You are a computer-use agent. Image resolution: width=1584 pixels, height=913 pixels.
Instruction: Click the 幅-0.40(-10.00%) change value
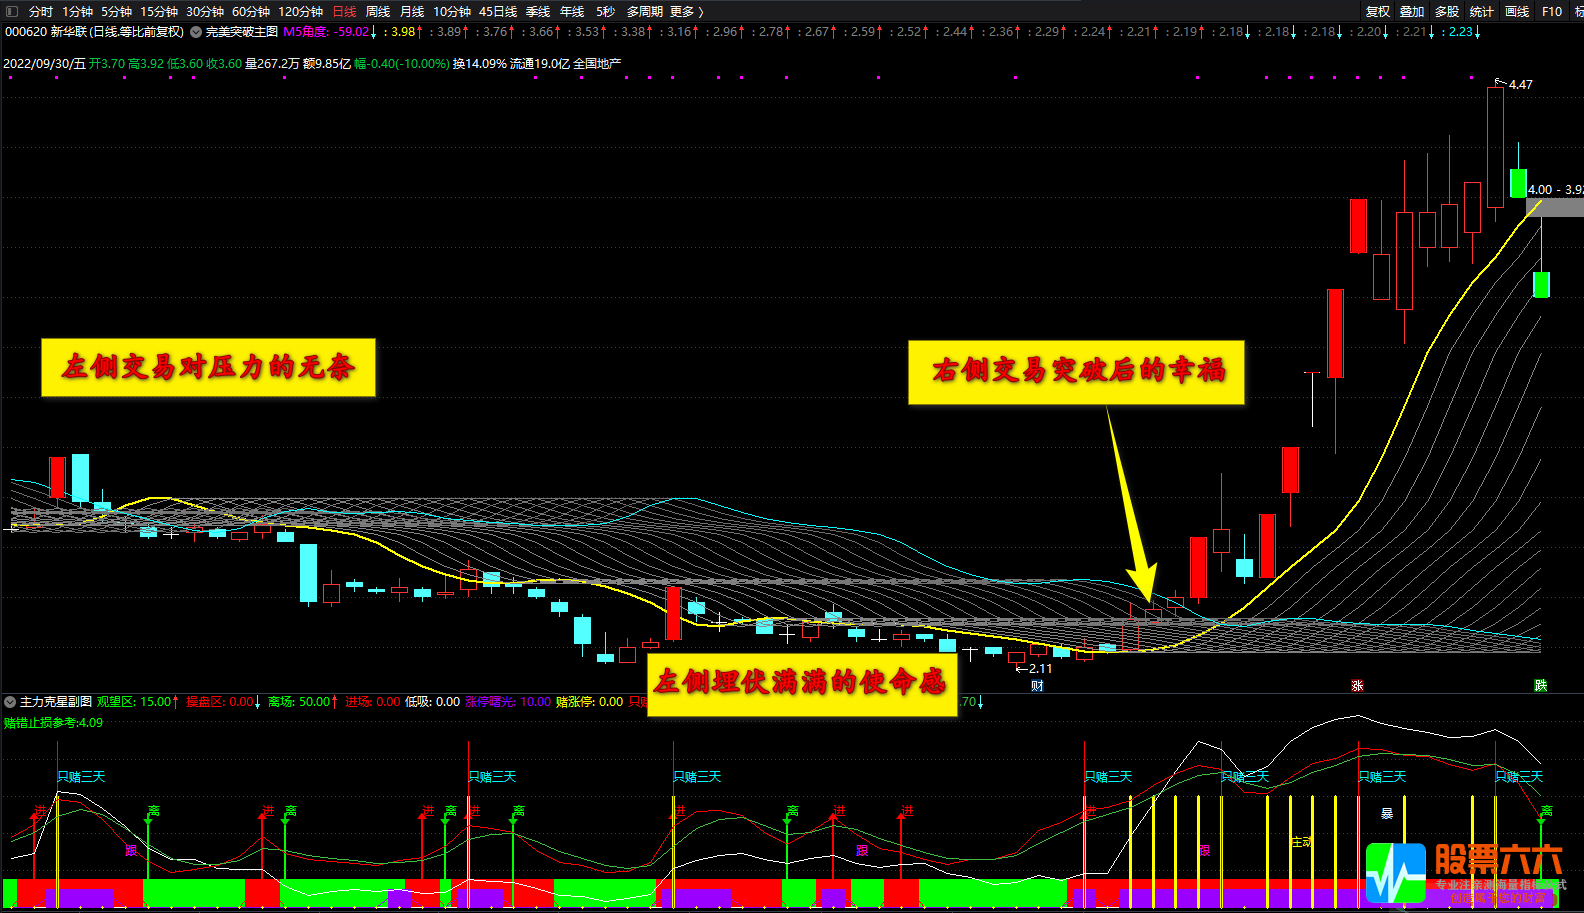tap(402, 63)
